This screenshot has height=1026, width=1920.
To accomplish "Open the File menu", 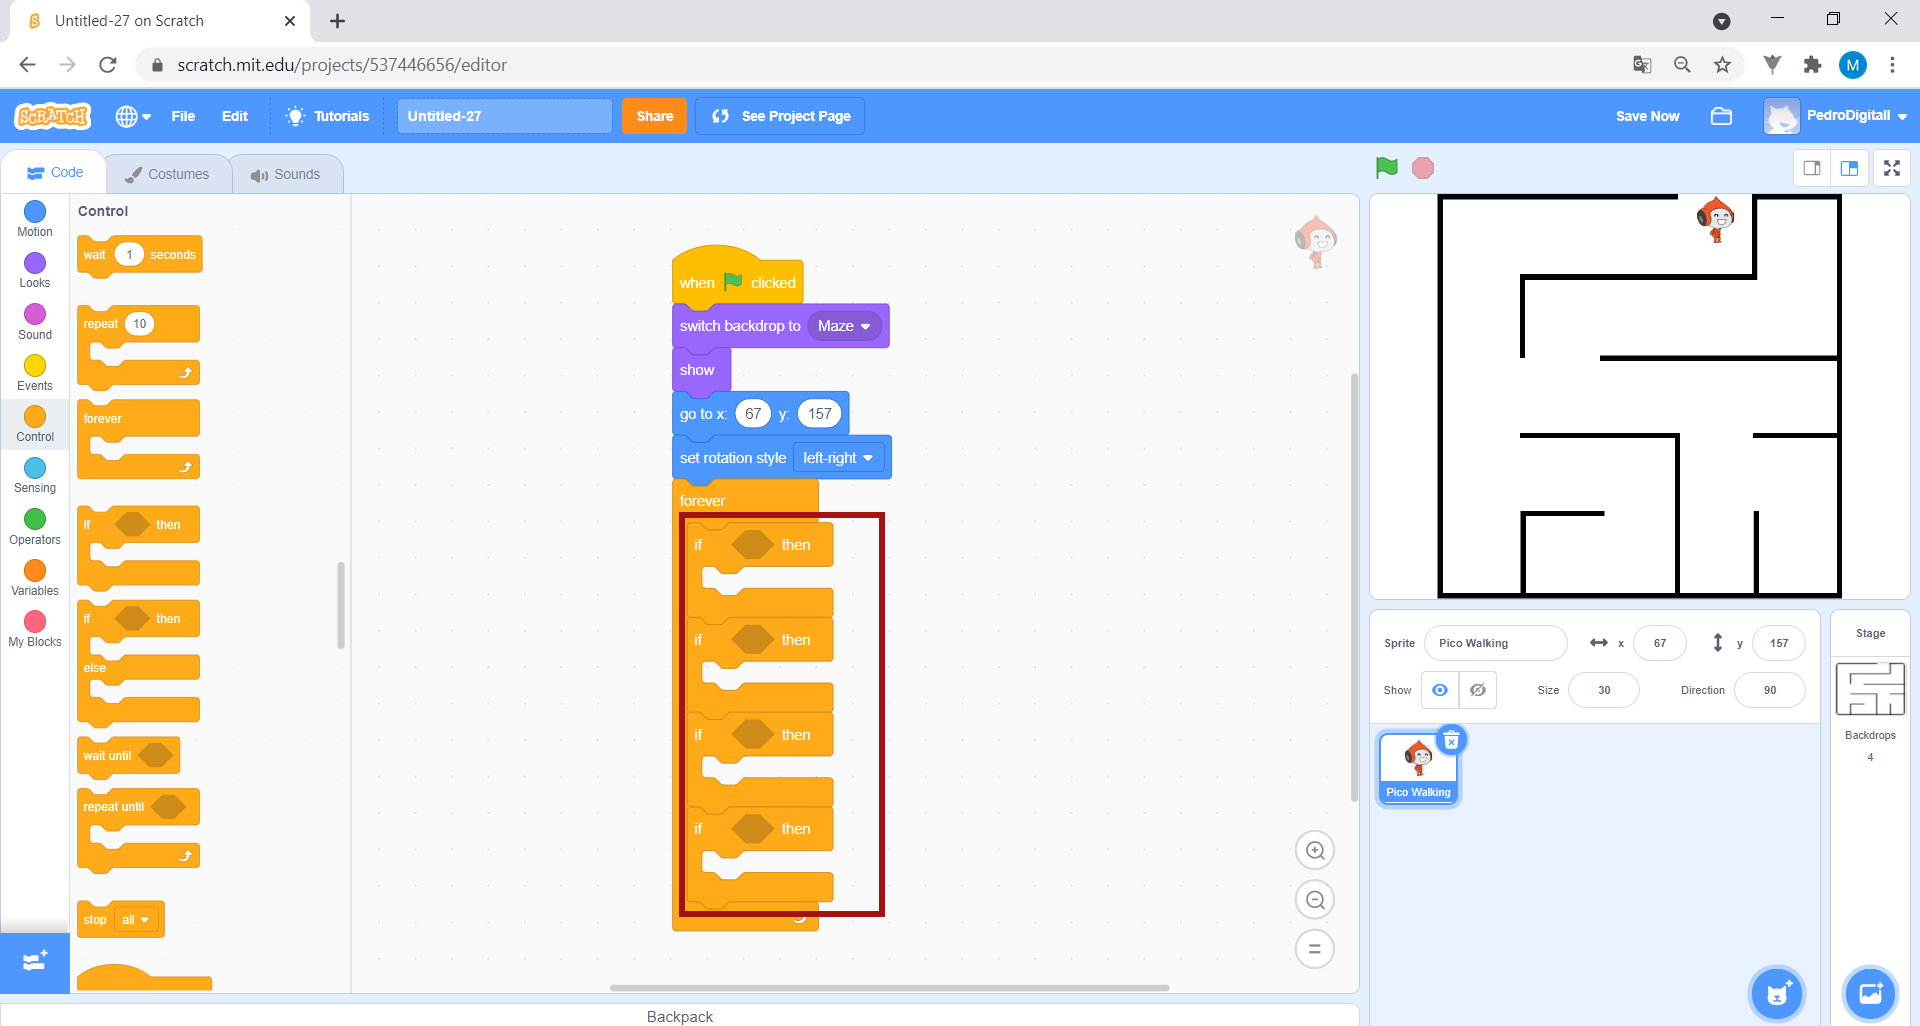I will (183, 116).
